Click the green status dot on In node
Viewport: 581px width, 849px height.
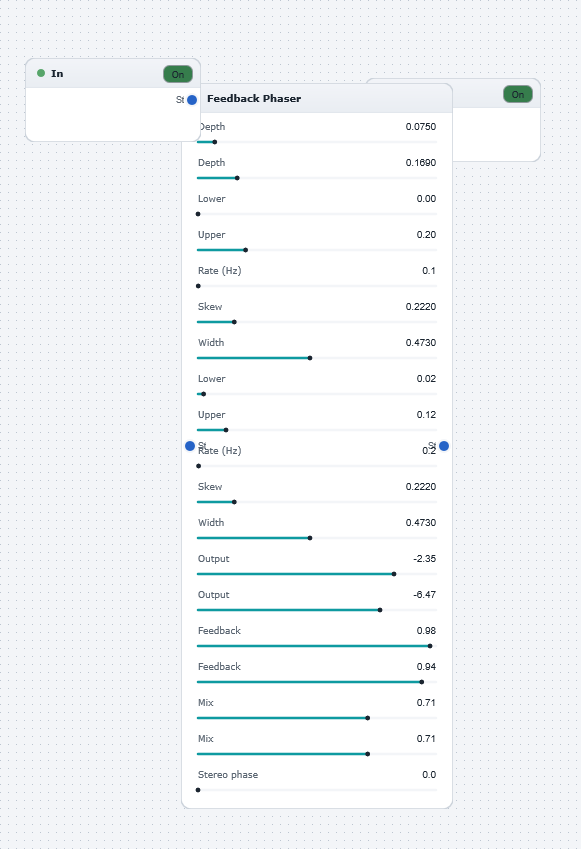point(41,73)
